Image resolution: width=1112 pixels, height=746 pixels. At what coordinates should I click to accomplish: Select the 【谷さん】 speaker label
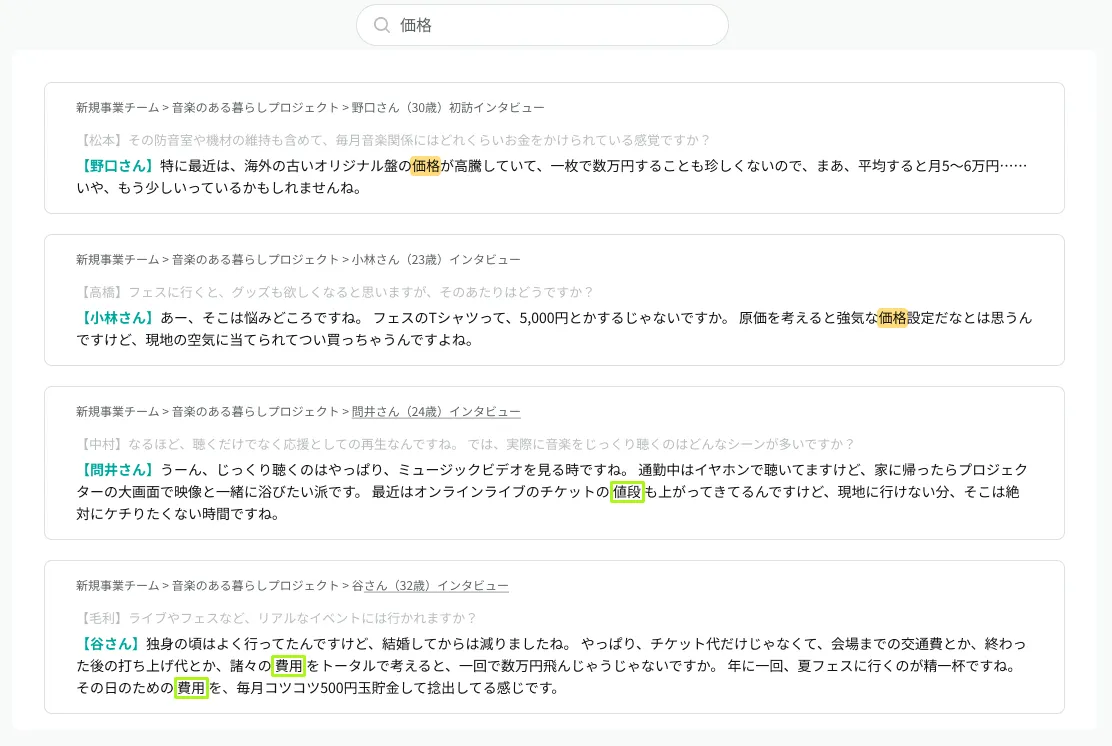(x=109, y=644)
